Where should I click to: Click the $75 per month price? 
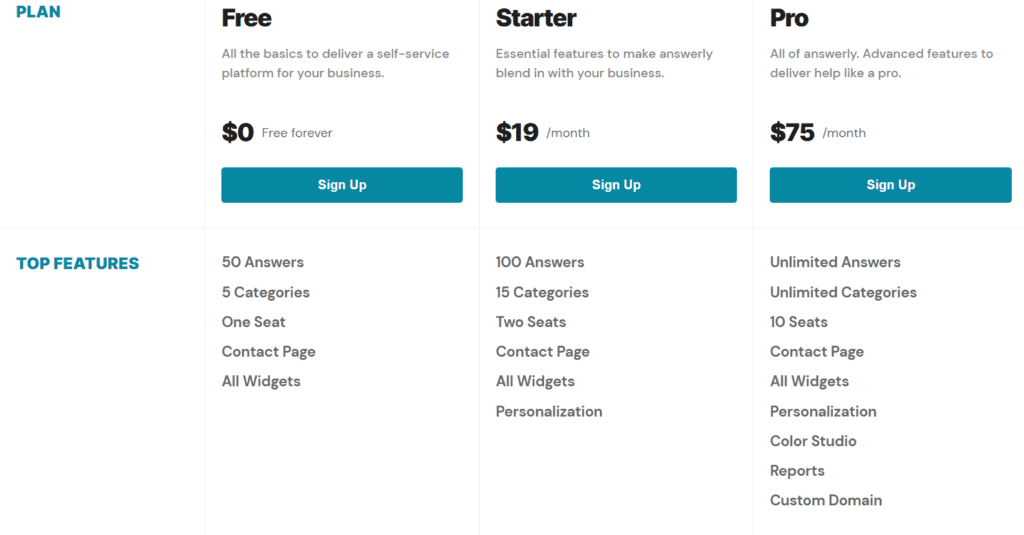click(817, 132)
